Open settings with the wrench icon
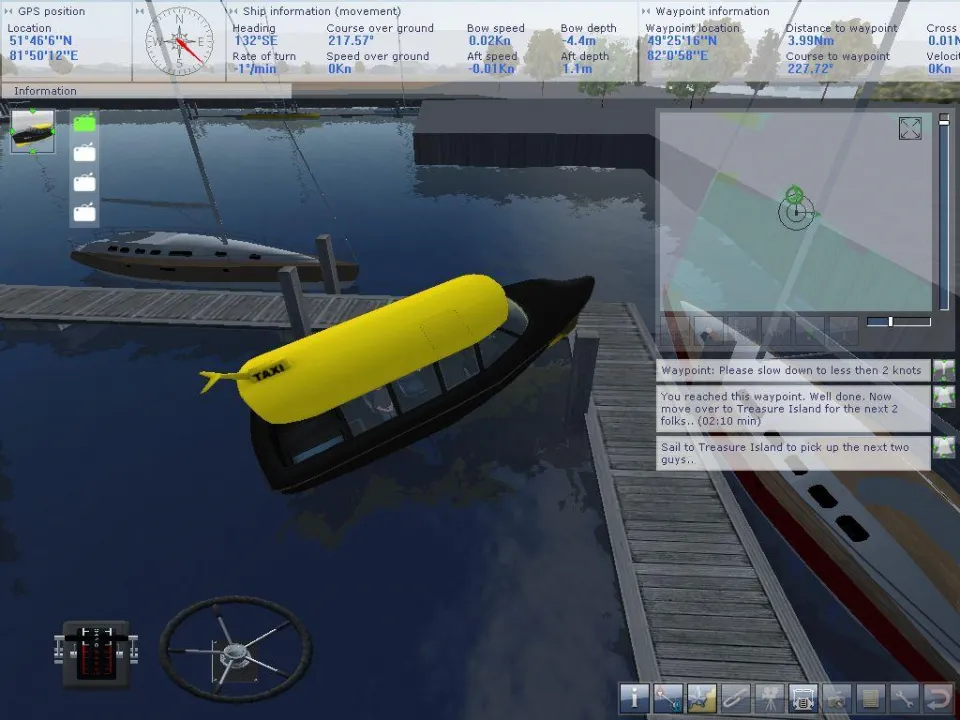The height and width of the screenshot is (720, 960). click(x=904, y=697)
